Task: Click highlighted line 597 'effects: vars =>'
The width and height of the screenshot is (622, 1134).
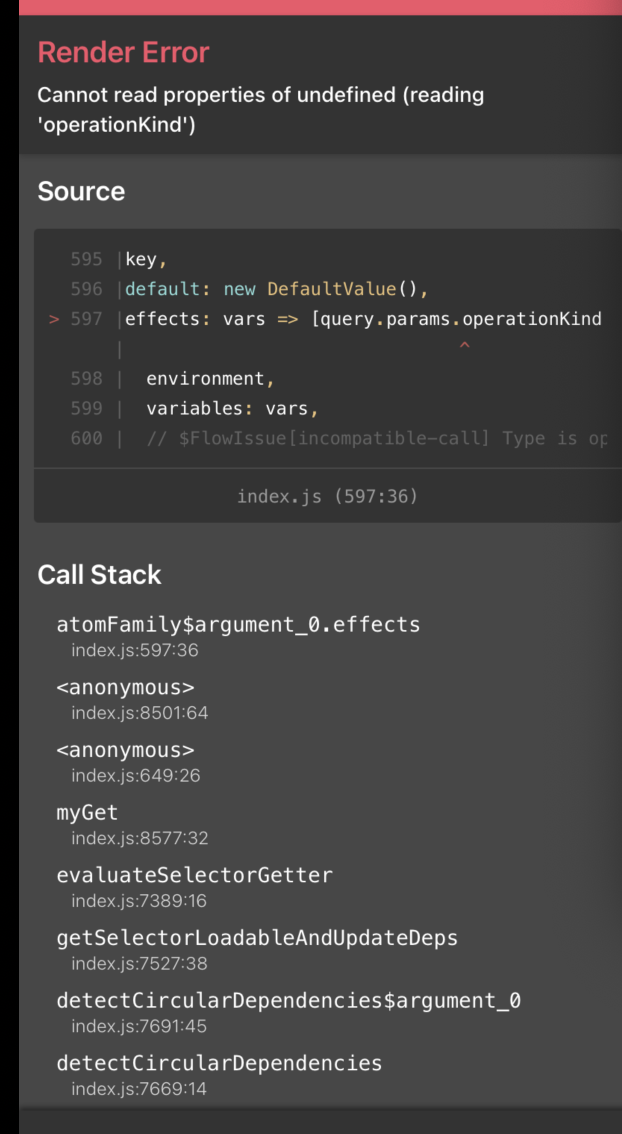Action: point(363,319)
